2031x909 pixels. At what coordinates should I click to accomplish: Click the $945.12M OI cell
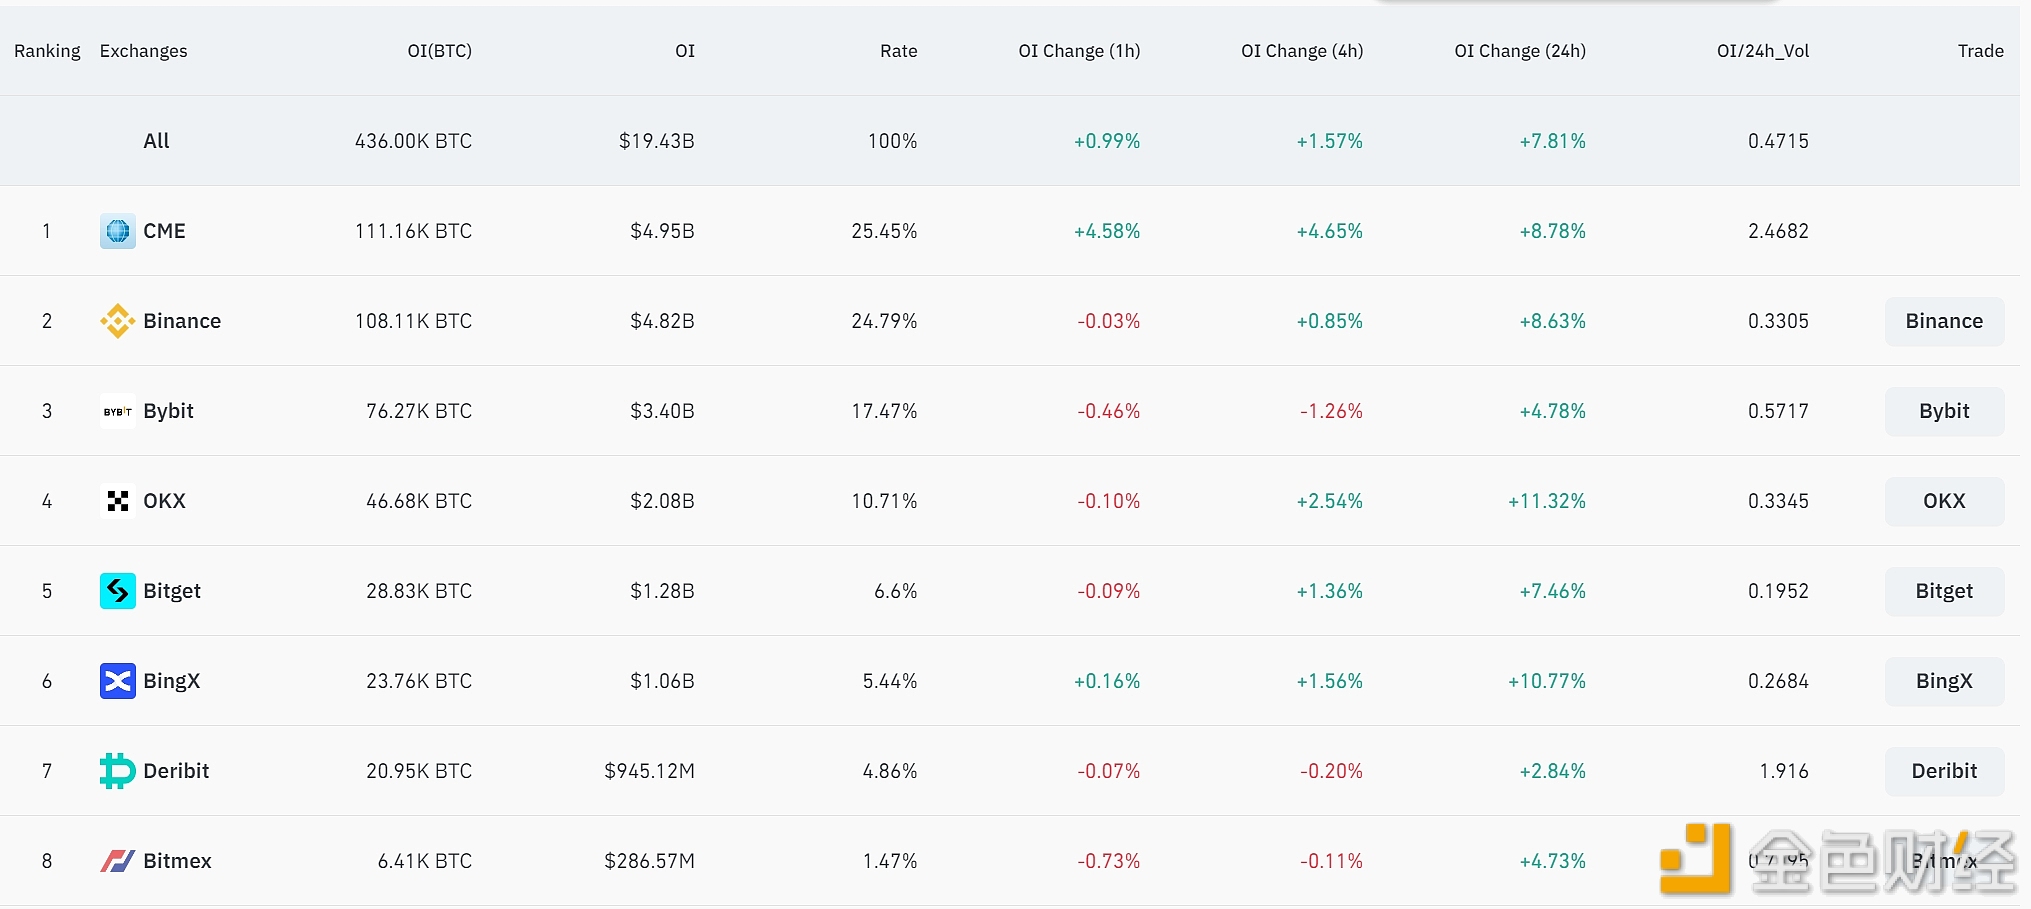649,771
